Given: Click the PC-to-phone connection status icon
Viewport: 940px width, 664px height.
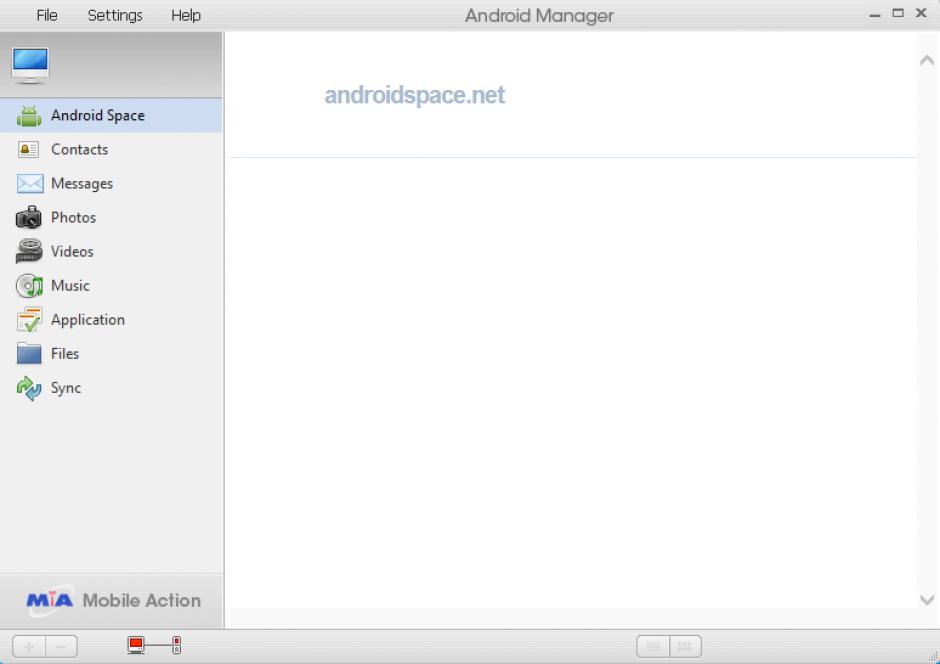Looking at the screenshot, I should tap(154, 645).
